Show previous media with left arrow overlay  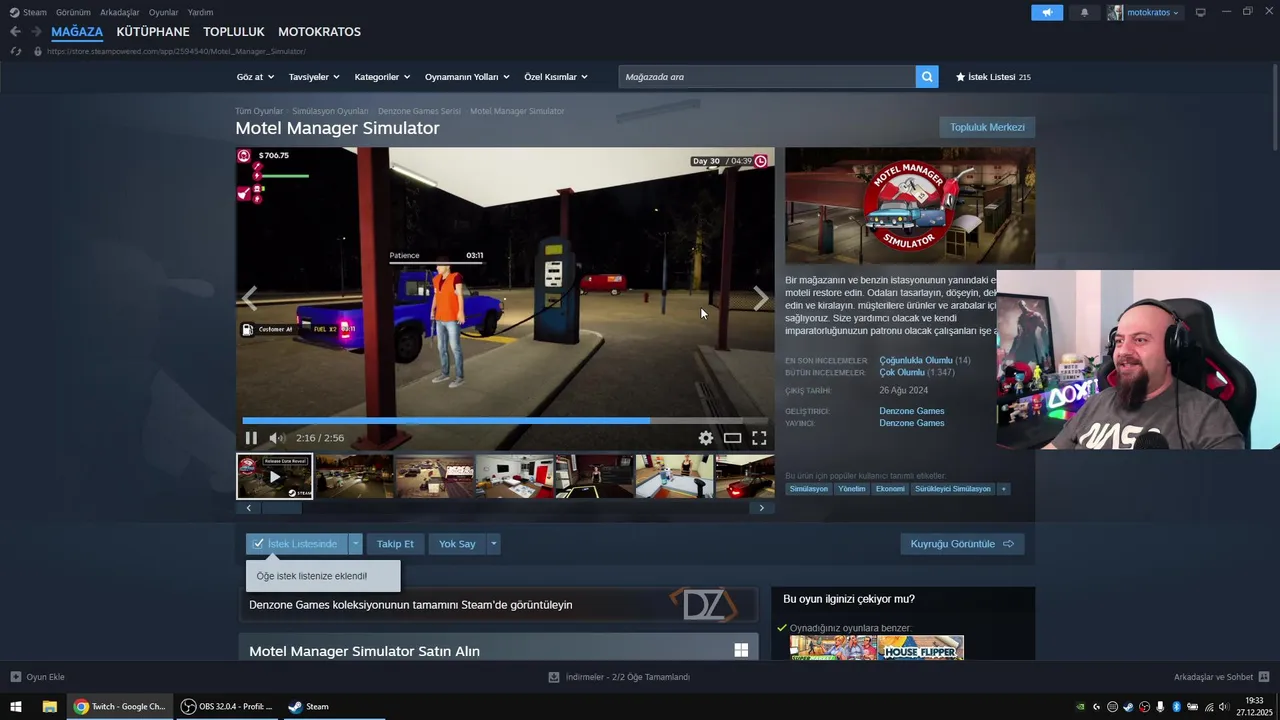(249, 298)
